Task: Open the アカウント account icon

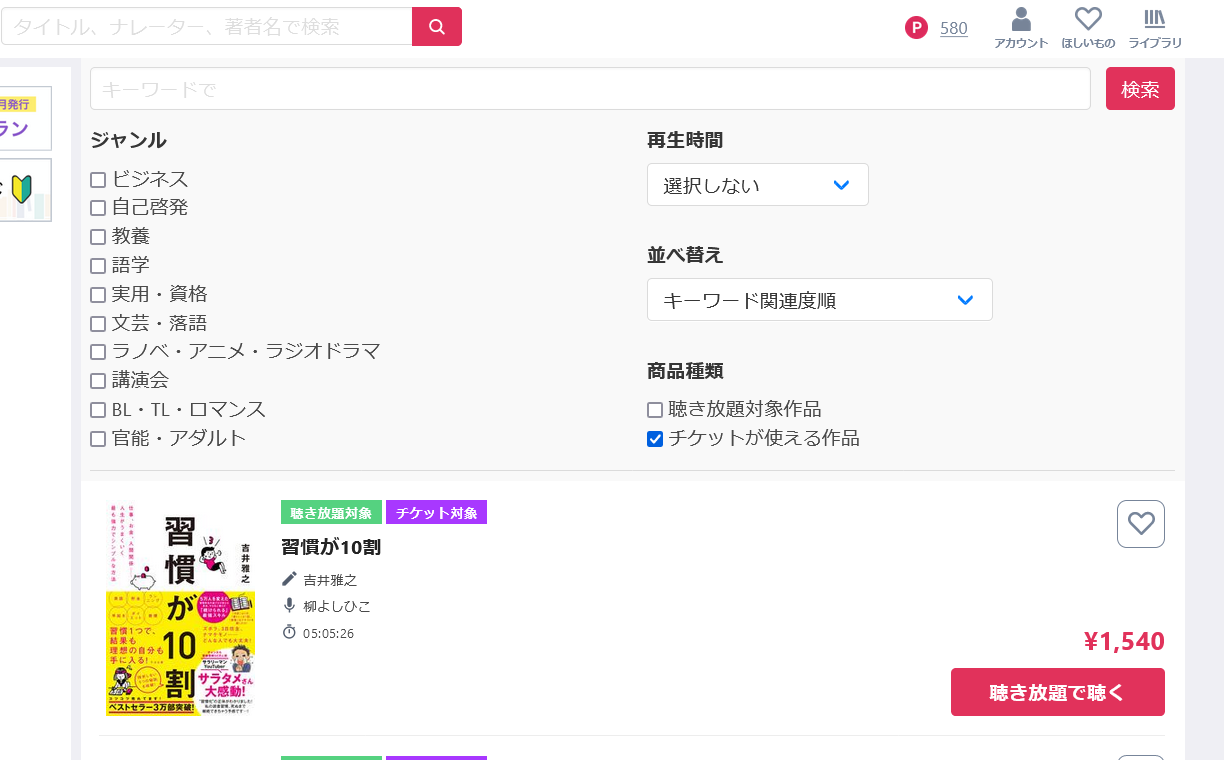Action: (1020, 20)
